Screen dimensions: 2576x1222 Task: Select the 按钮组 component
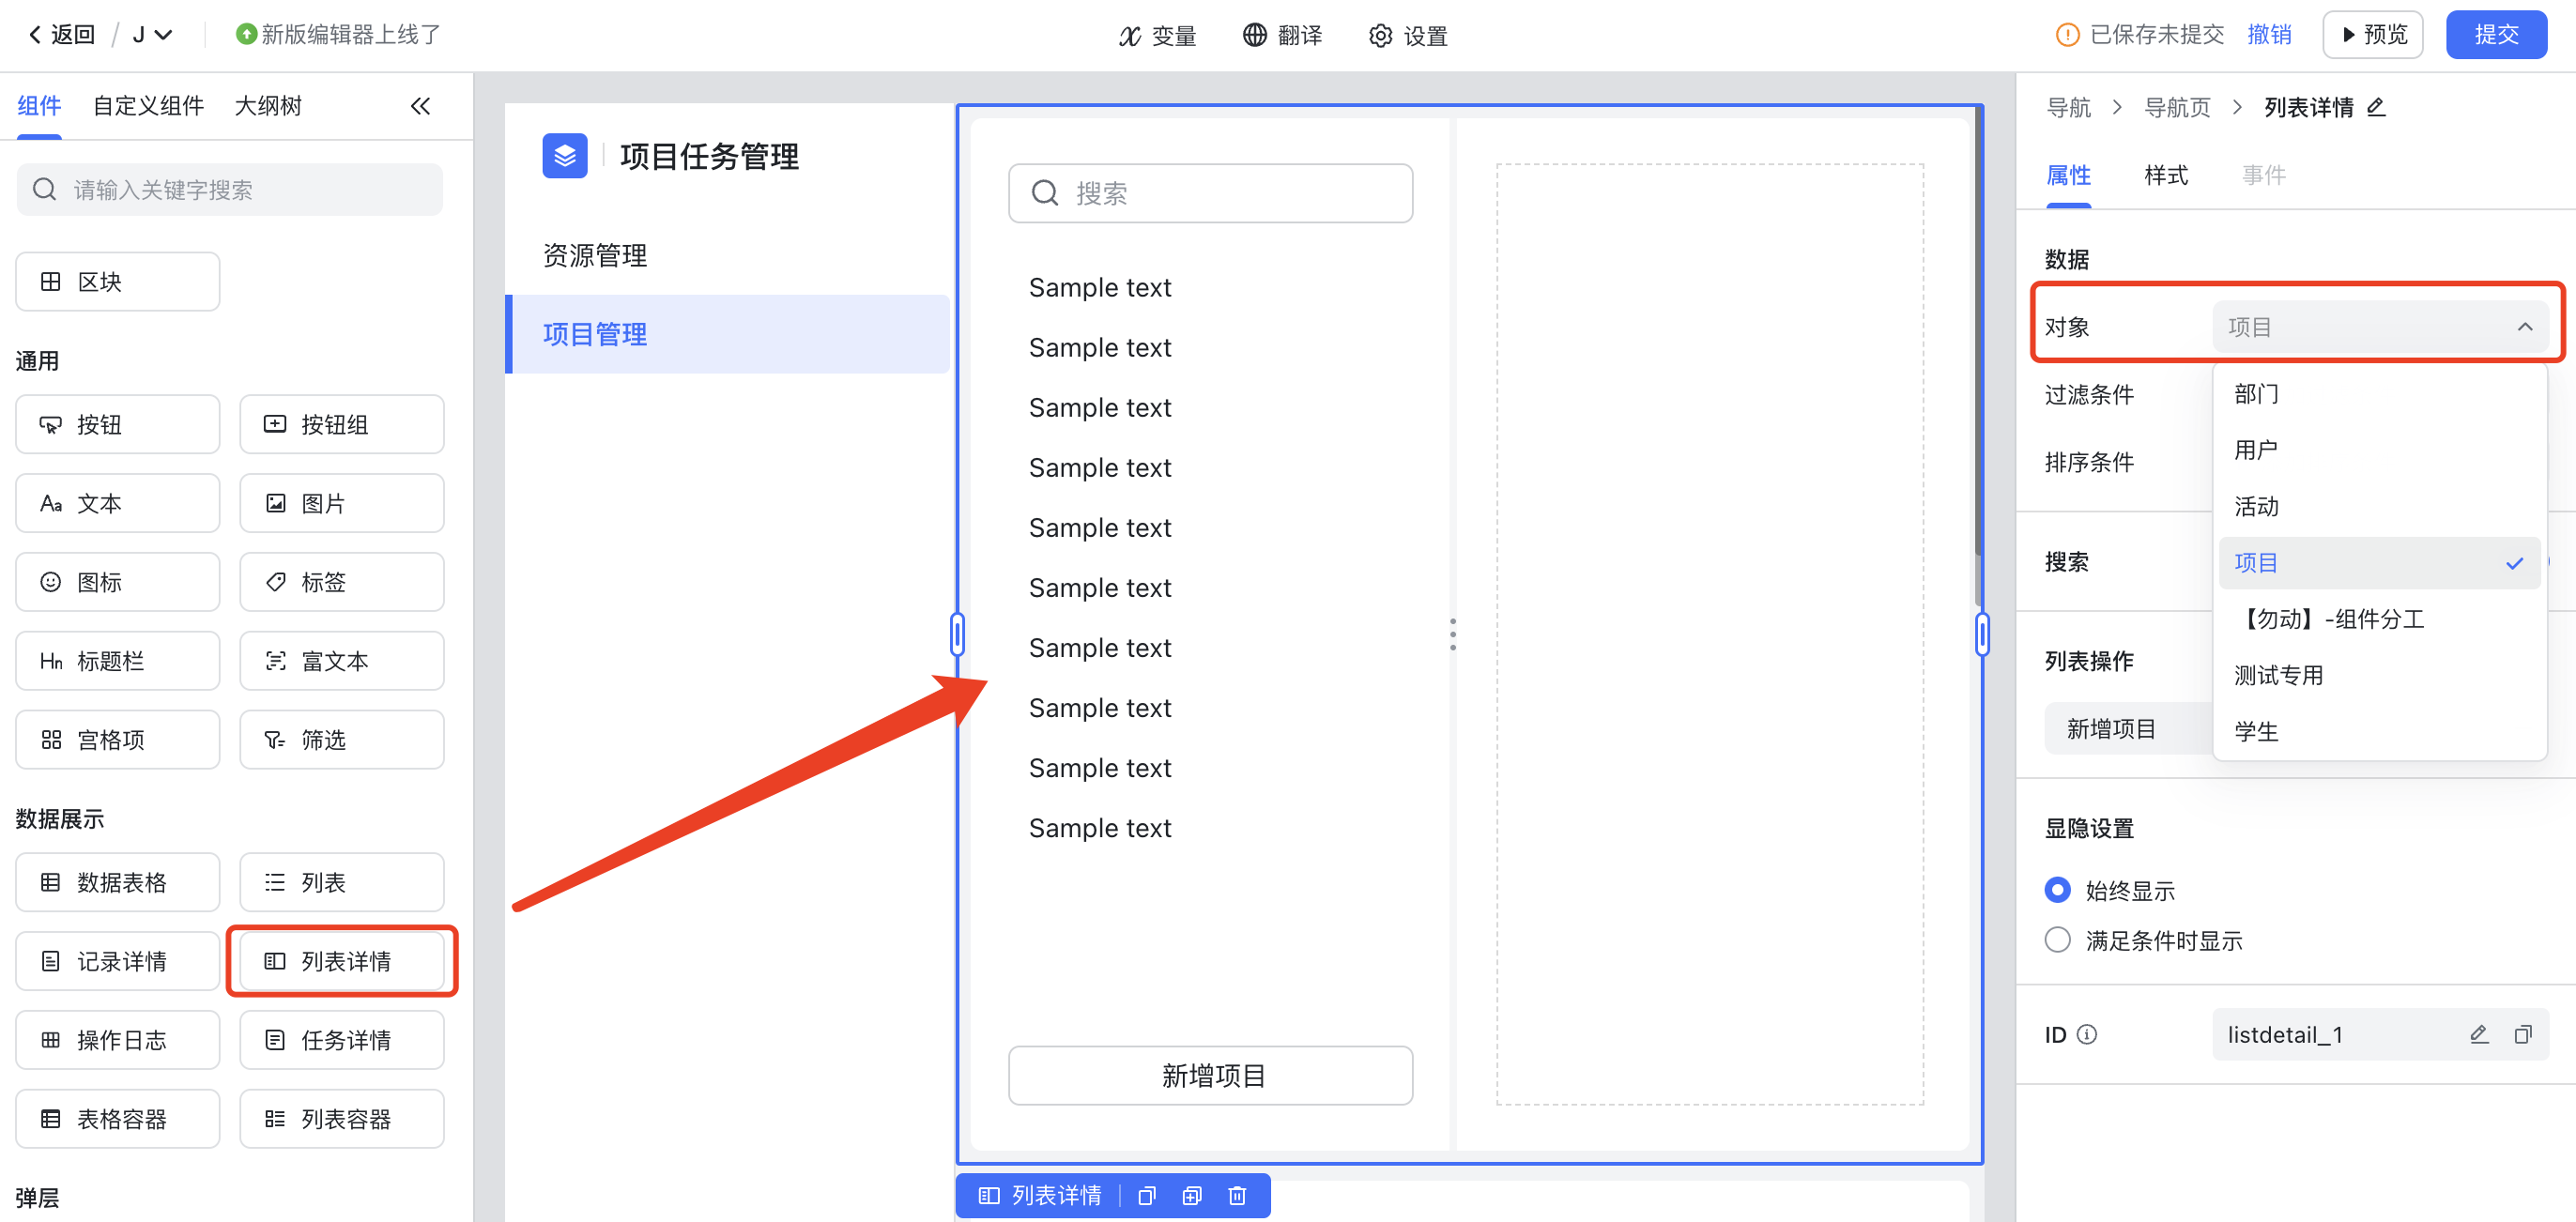coord(342,425)
